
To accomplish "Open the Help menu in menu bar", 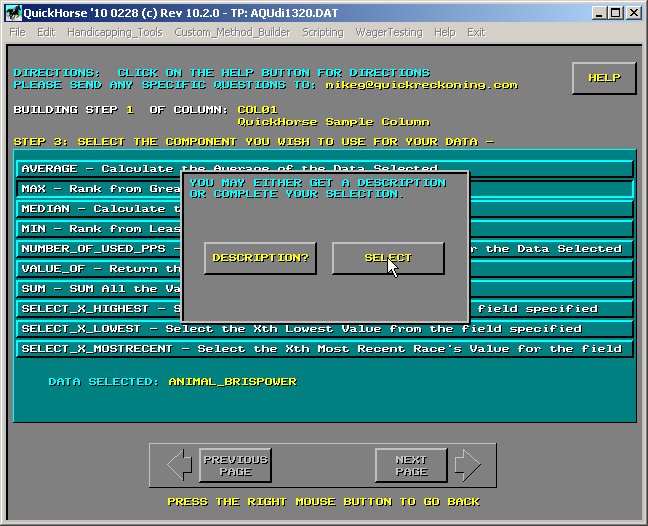I will click(444, 32).
